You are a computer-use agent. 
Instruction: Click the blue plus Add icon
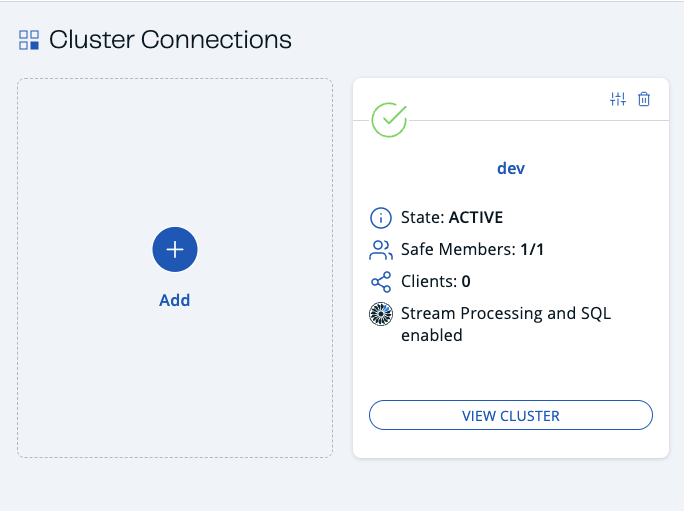pyautogui.click(x=175, y=249)
